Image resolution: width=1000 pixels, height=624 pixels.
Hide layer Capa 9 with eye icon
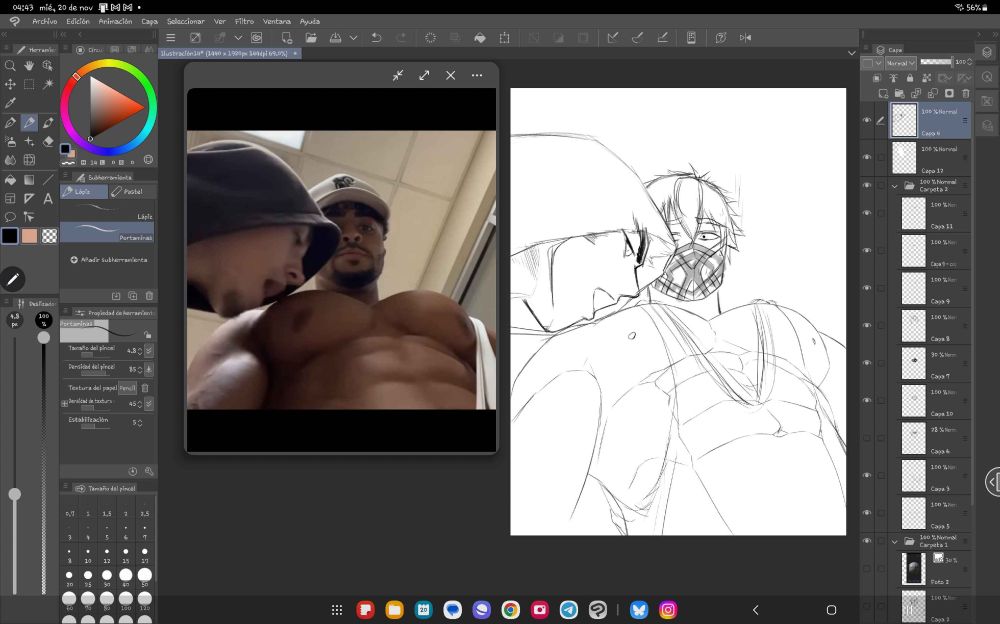click(867, 288)
